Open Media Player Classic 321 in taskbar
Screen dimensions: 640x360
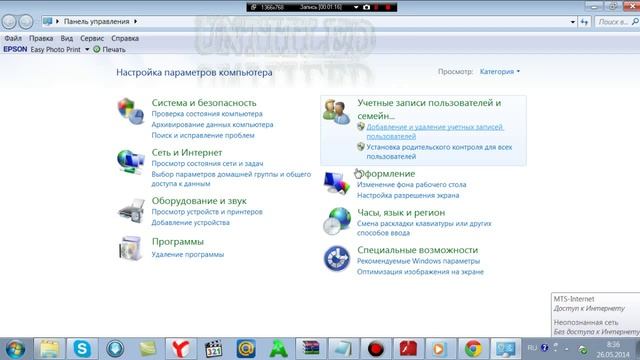[x=213, y=349]
